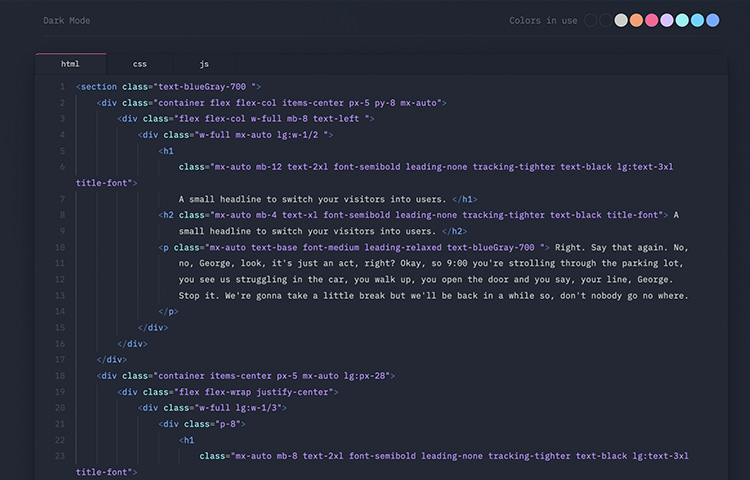The height and width of the screenshot is (480, 750).
Task: Click "no, George, look" text on line 11
Action: pyautogui.click(x=220, y=263)
